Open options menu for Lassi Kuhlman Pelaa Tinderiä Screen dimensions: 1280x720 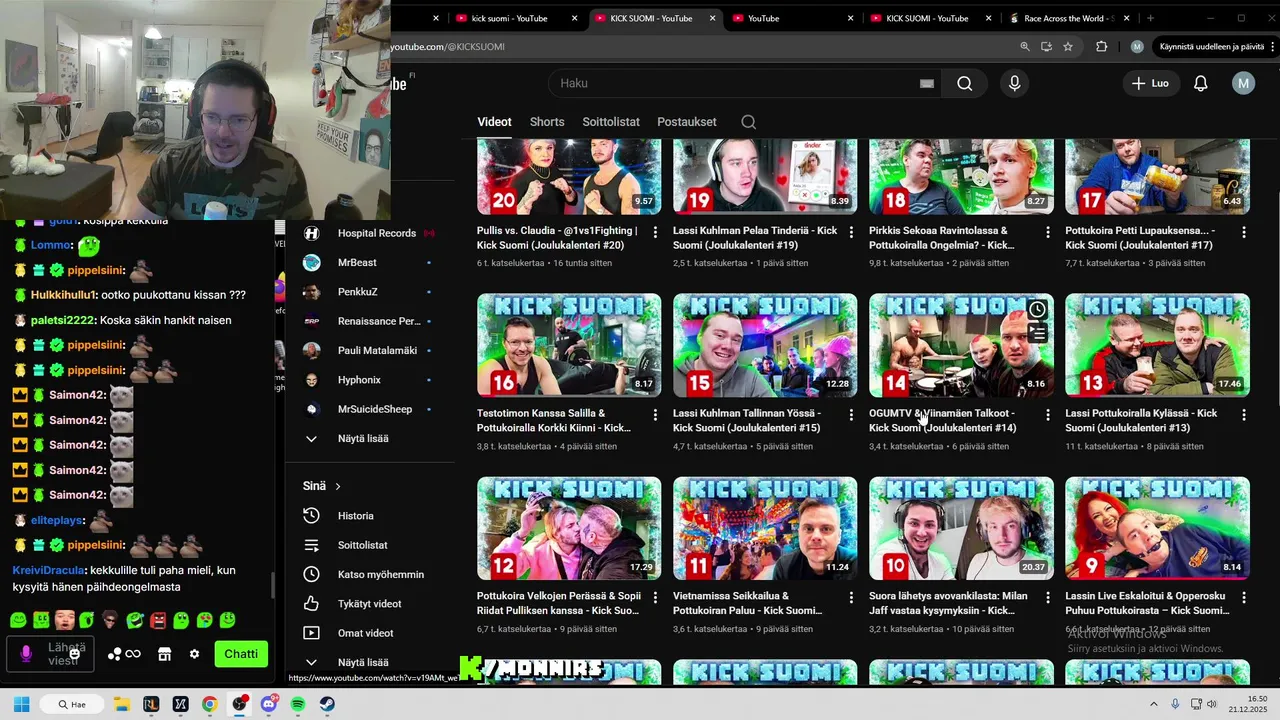point(851,232)
